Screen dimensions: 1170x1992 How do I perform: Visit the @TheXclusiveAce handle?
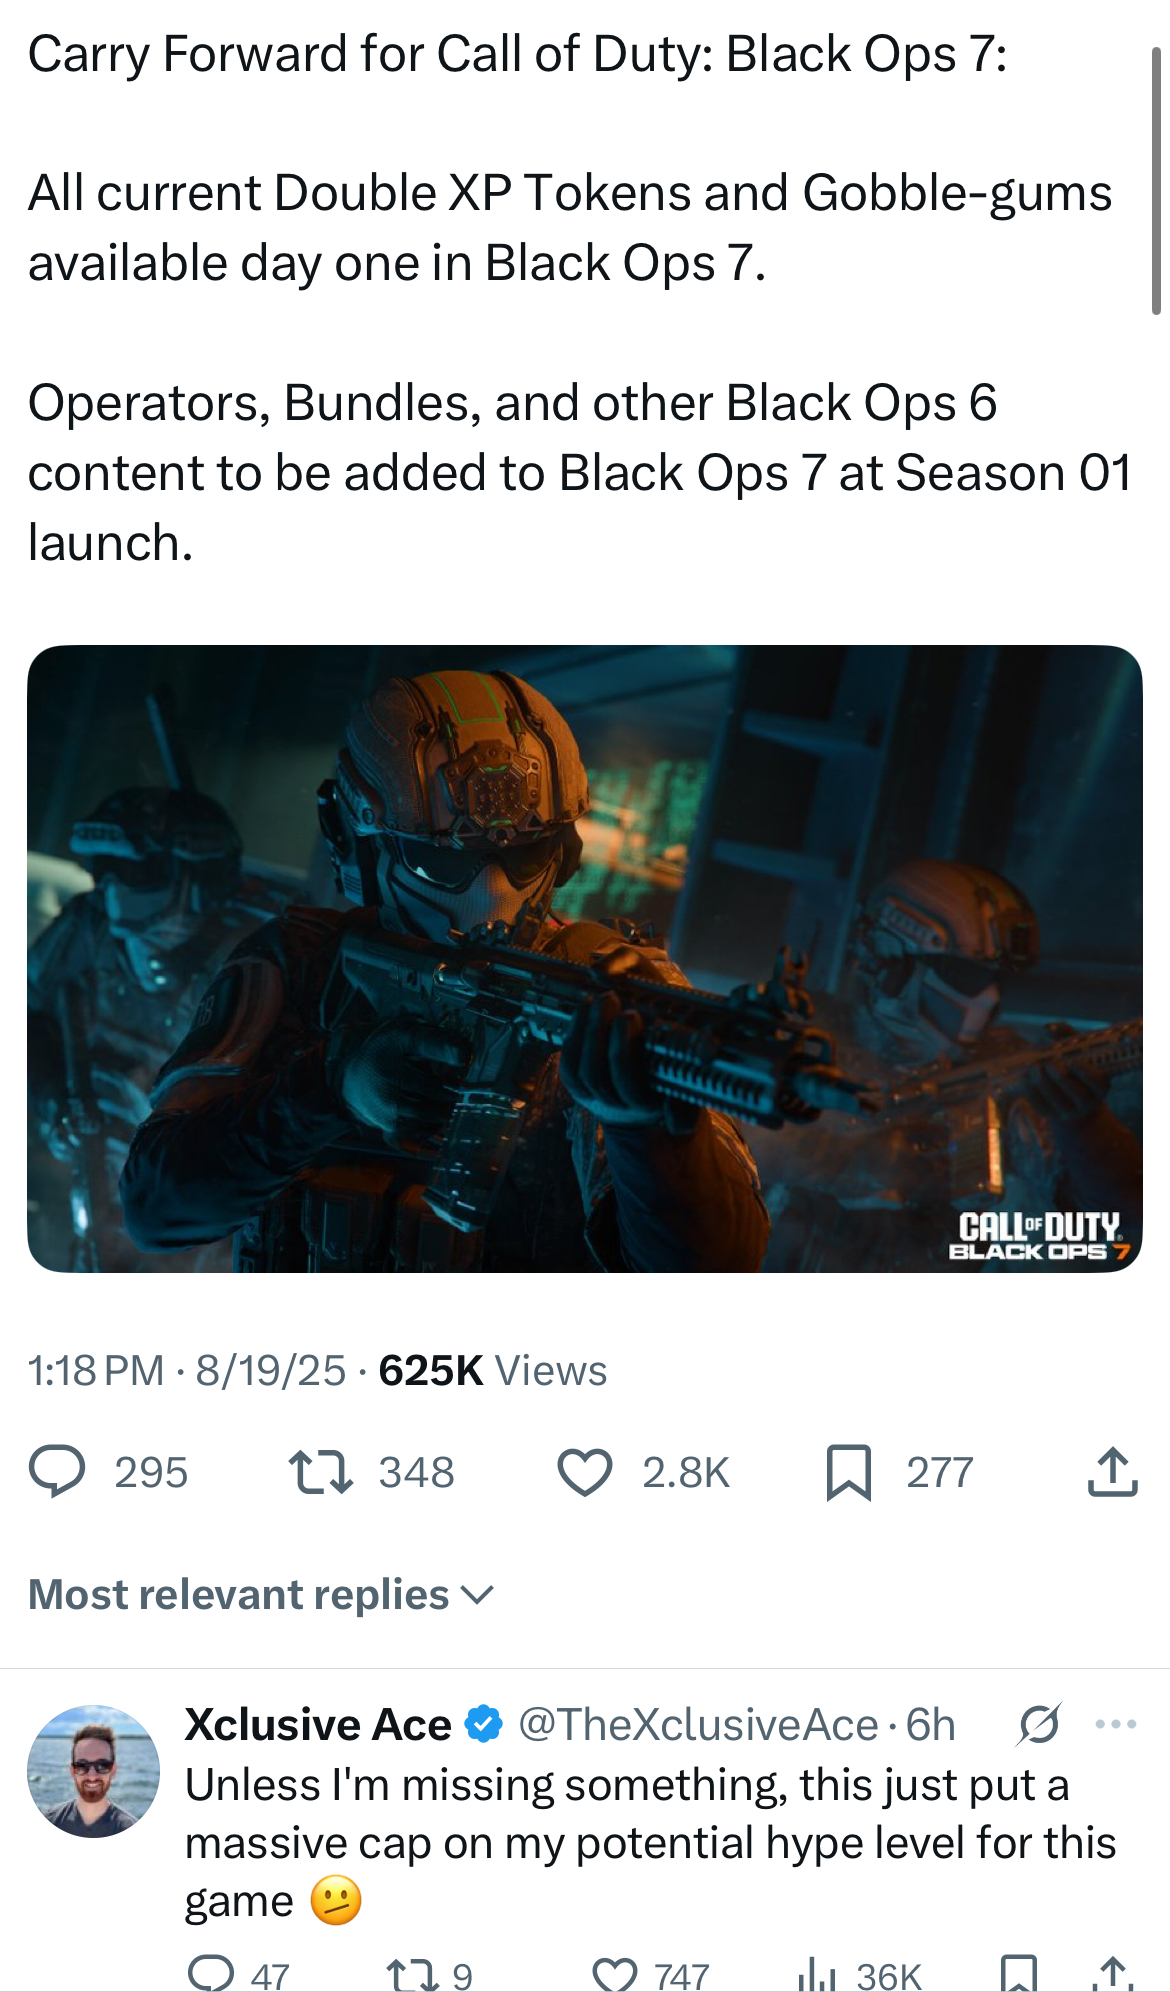tap(698, 1725)
